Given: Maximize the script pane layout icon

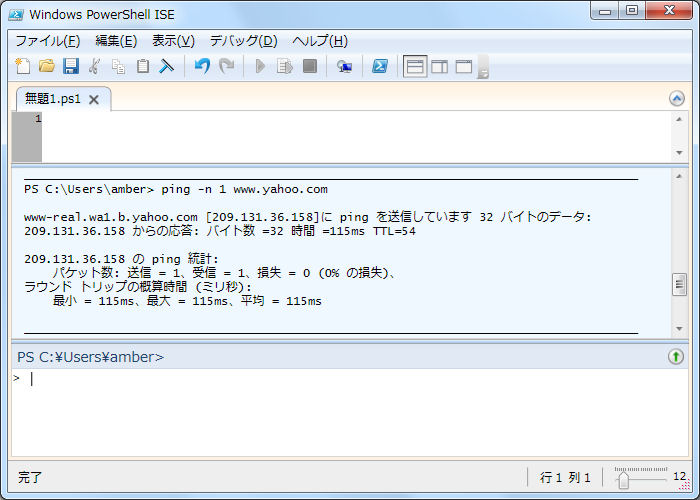Looking at the screenshot, I should (x=464, y=67).
